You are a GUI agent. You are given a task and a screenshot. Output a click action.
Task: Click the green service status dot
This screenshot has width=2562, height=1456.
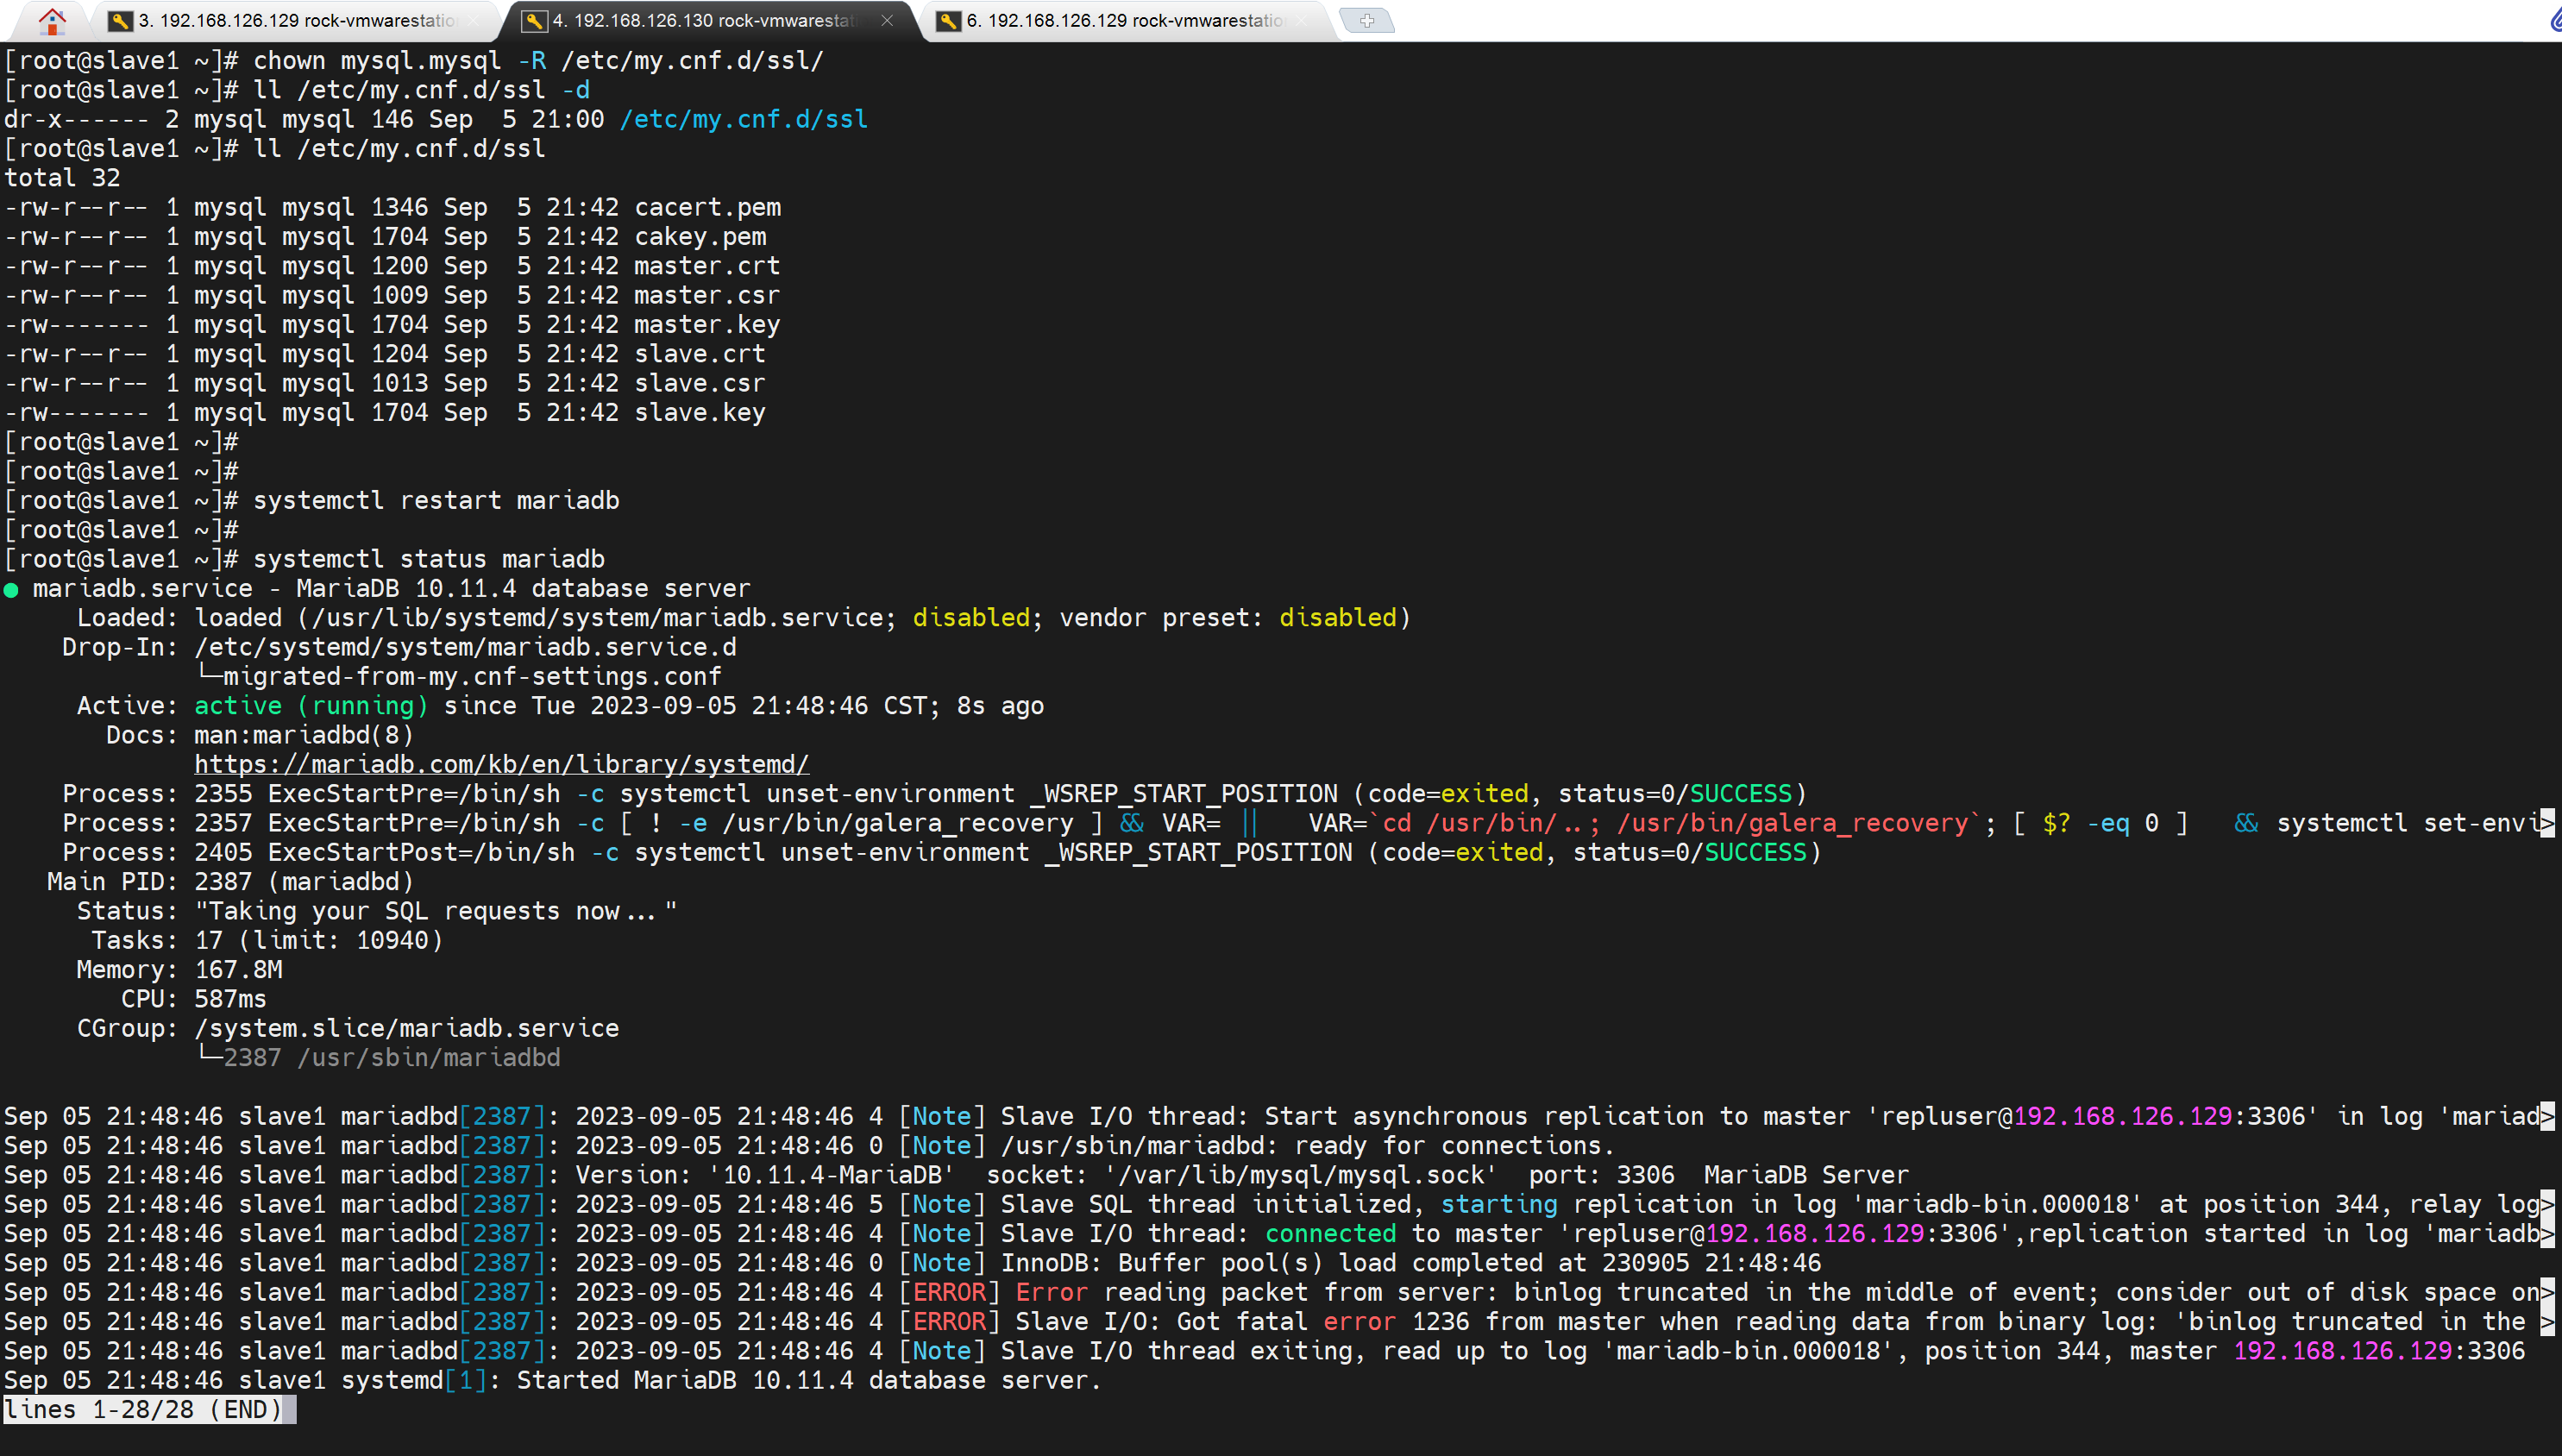tap(12, 590)
